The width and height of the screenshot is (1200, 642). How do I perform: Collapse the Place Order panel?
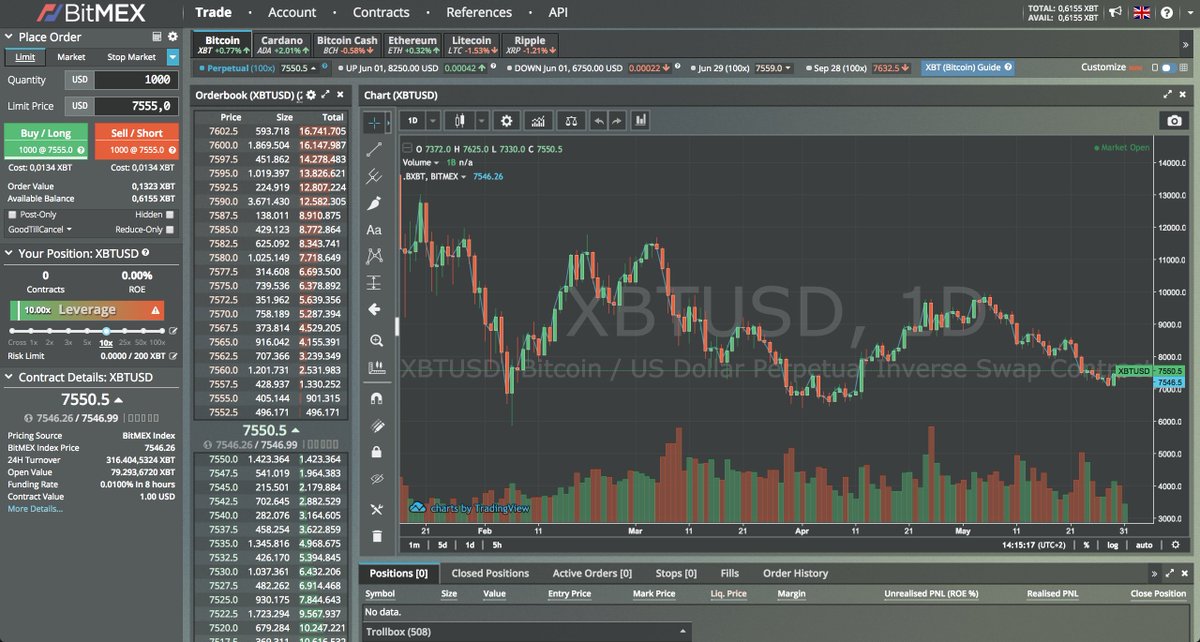[x=10, y=37]
